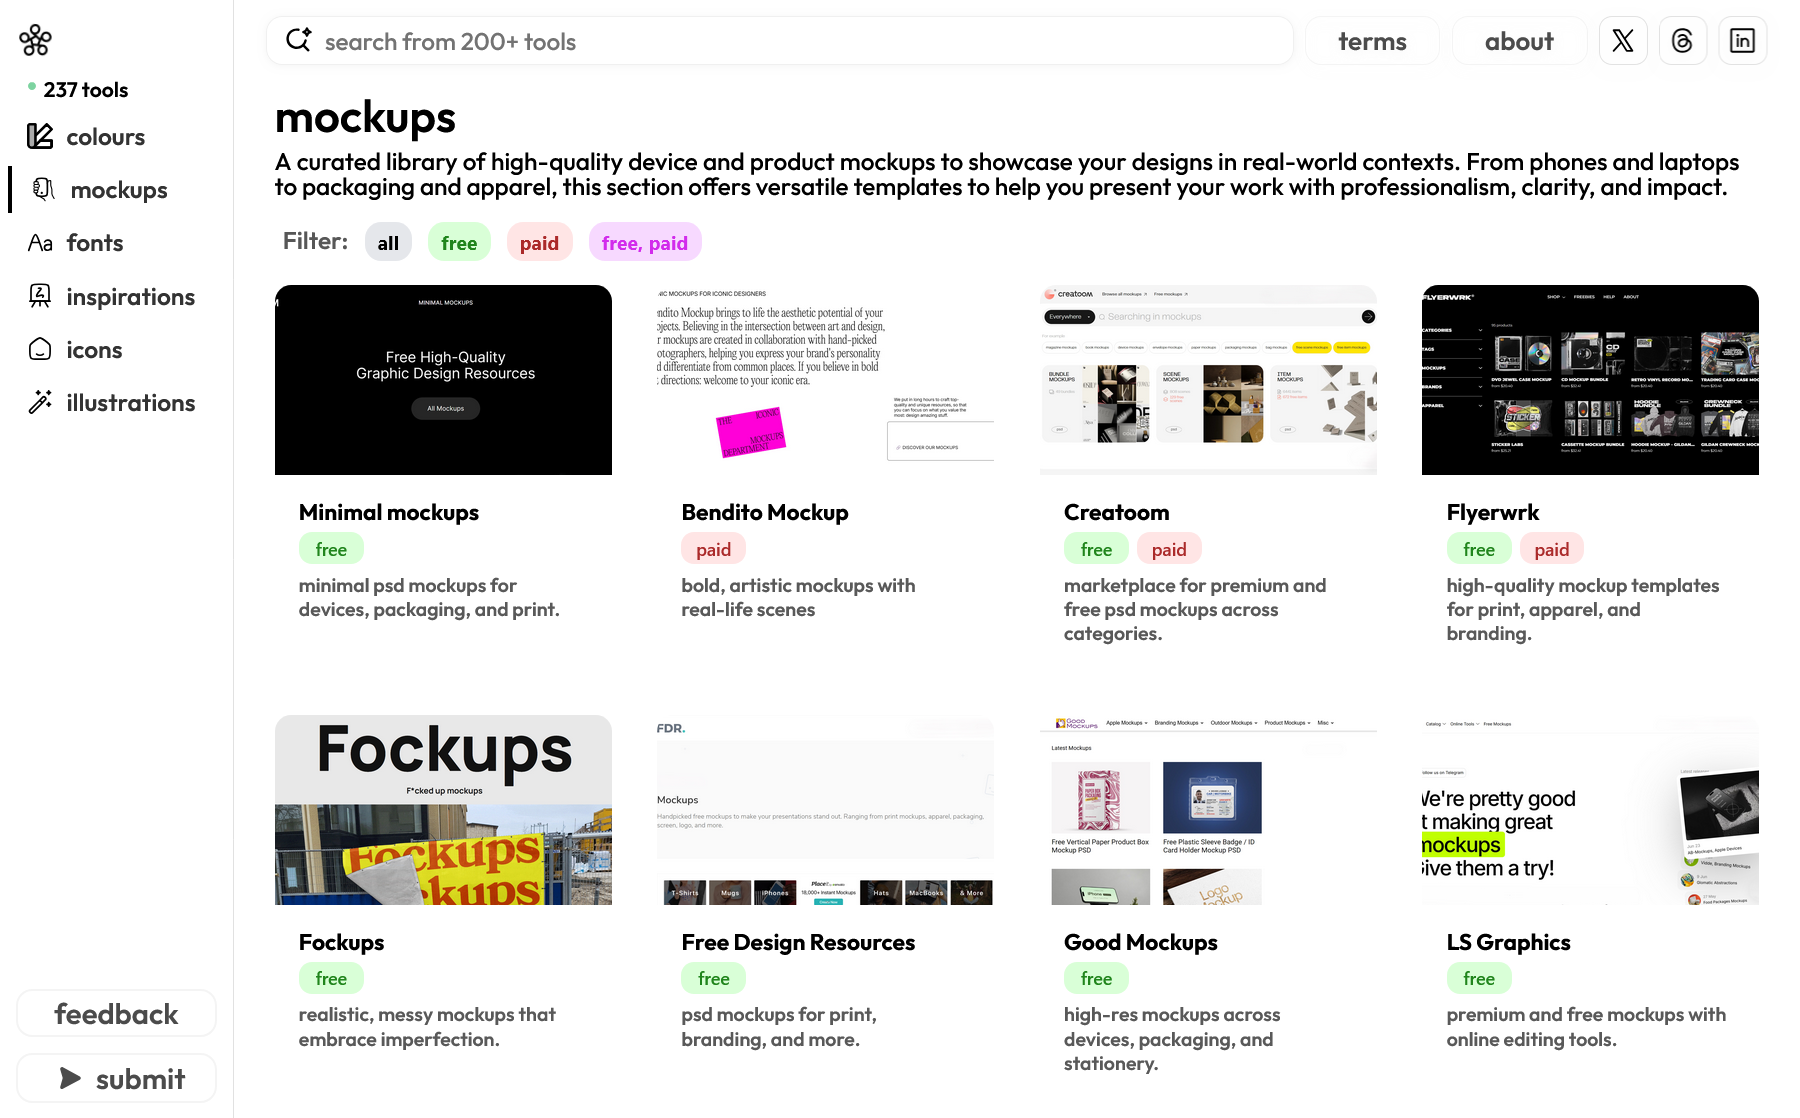
Task: Enable the green 'free' filter
Action: 459,241
